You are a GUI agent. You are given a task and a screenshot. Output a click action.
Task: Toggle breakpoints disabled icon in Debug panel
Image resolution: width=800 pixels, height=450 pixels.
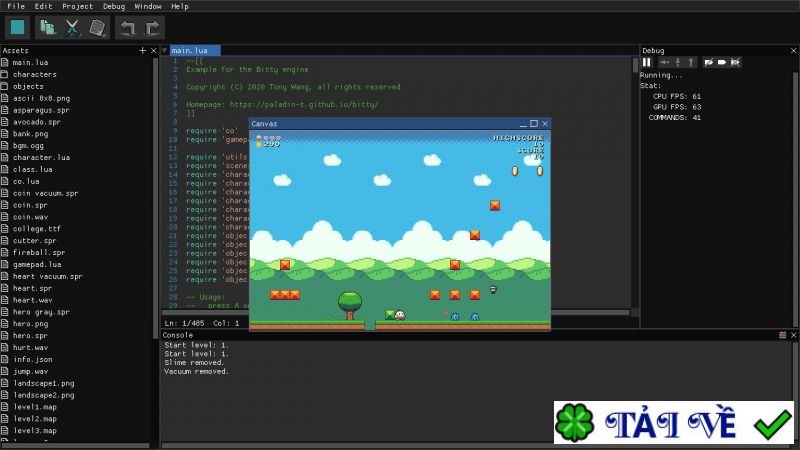709,62
